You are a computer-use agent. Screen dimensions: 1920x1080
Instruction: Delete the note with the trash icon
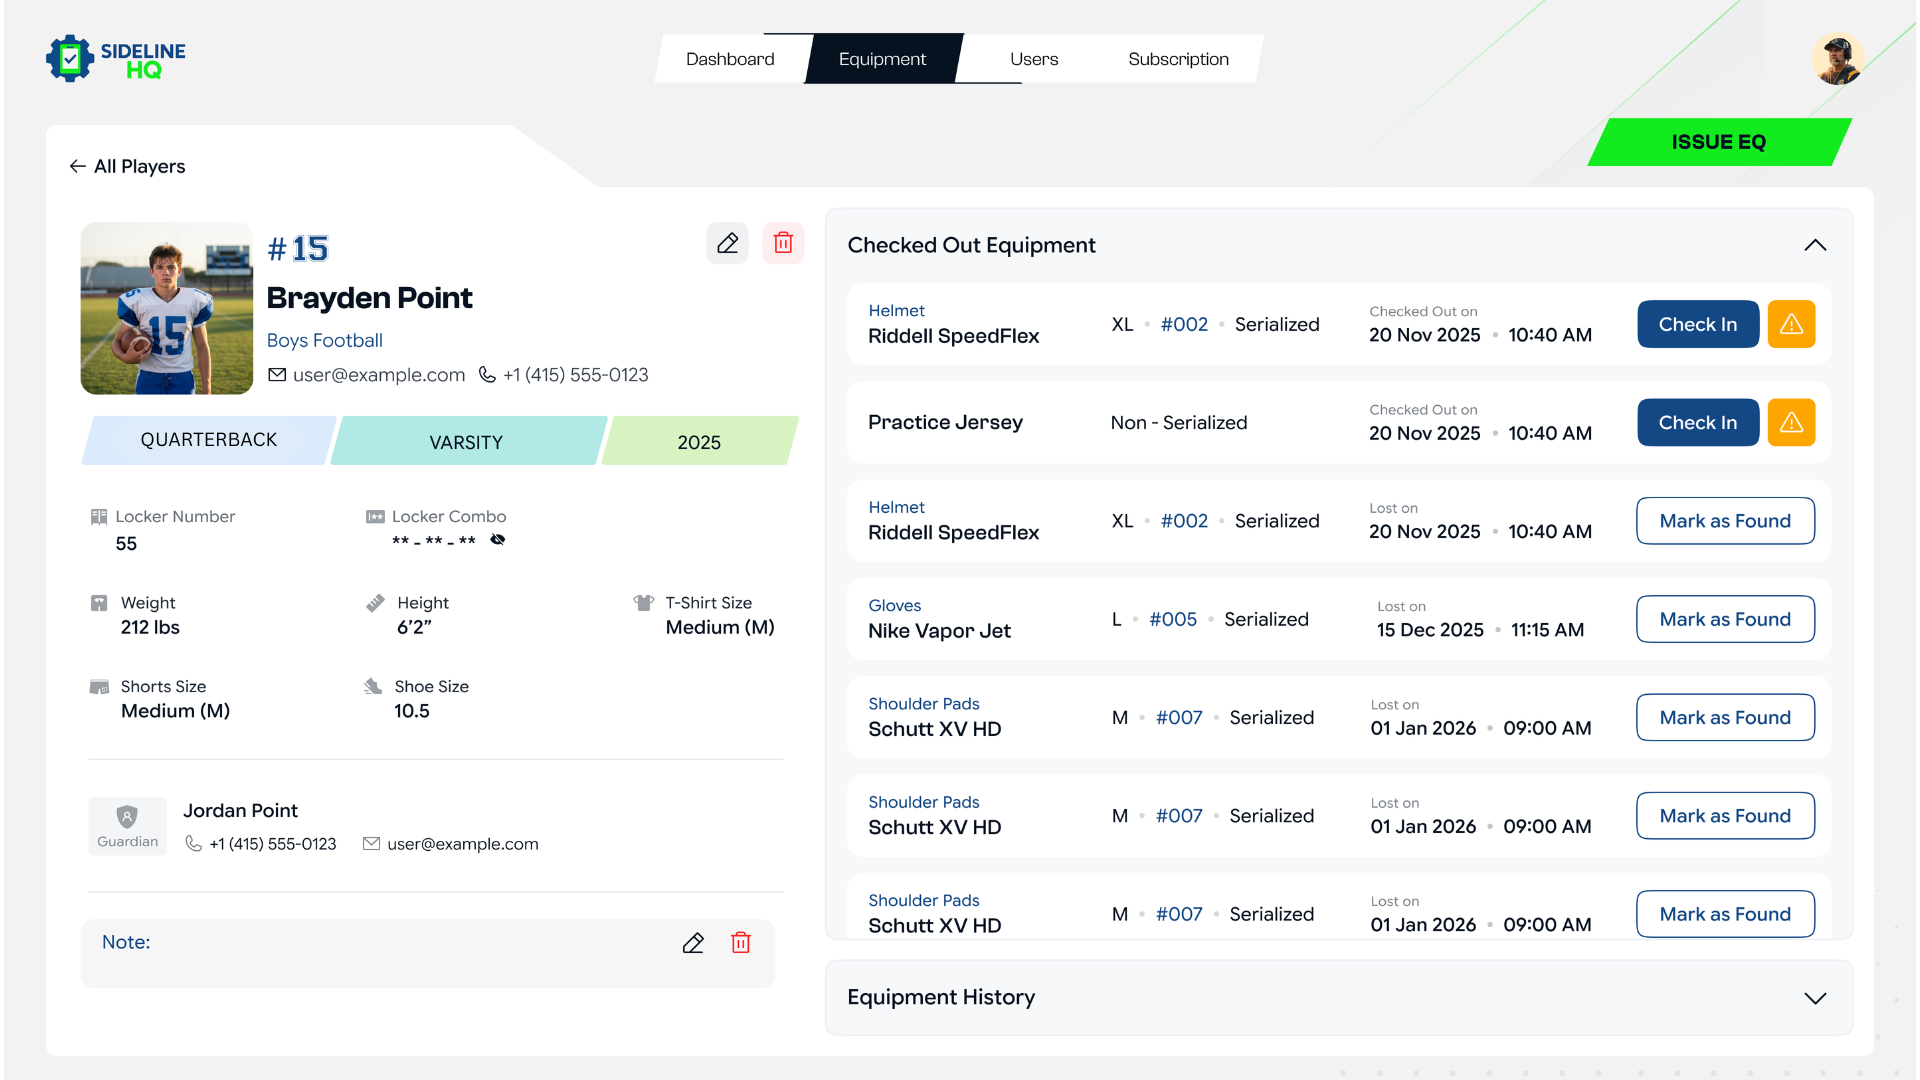click(x=741, y=943)
